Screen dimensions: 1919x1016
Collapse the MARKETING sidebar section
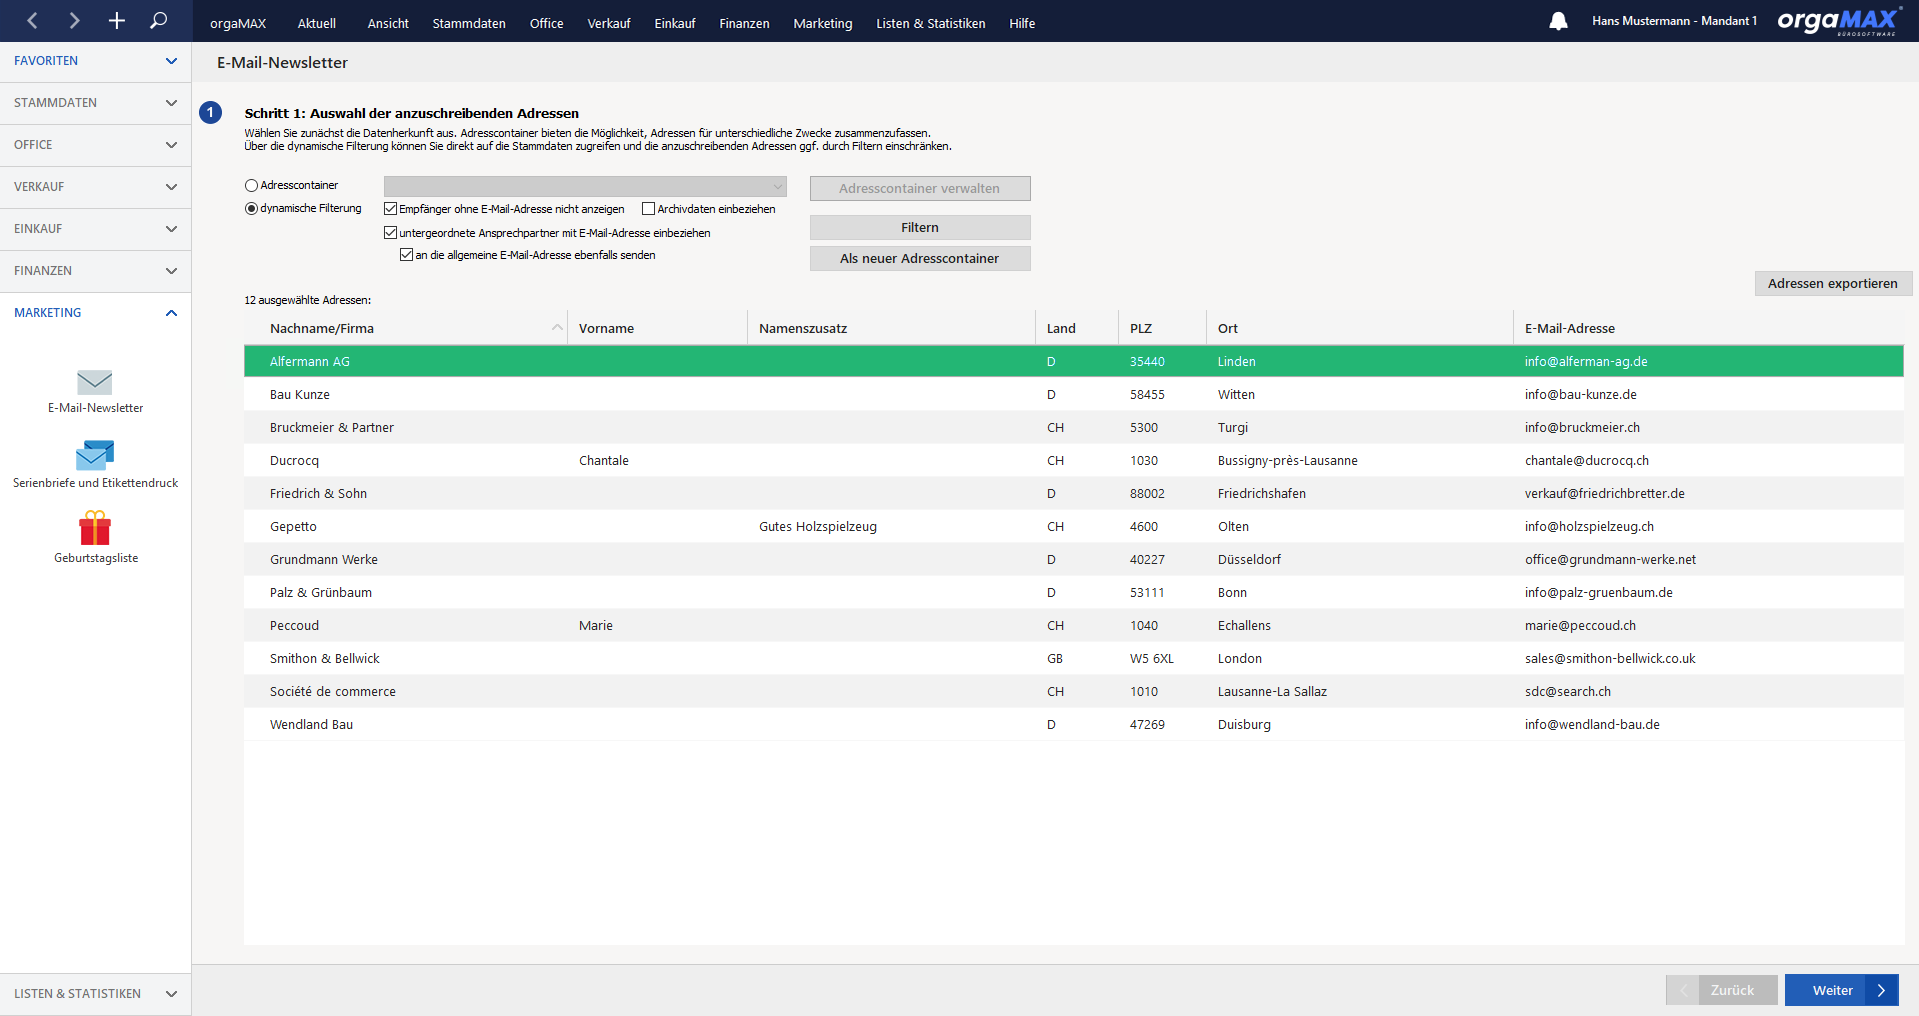(x=95, y=313)
